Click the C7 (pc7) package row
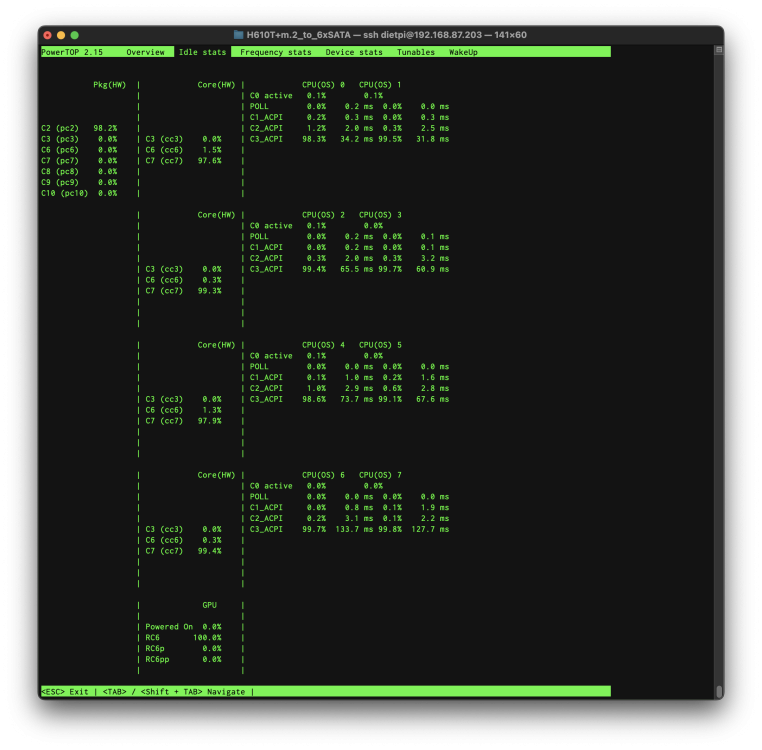 click(x=79, y=160)
